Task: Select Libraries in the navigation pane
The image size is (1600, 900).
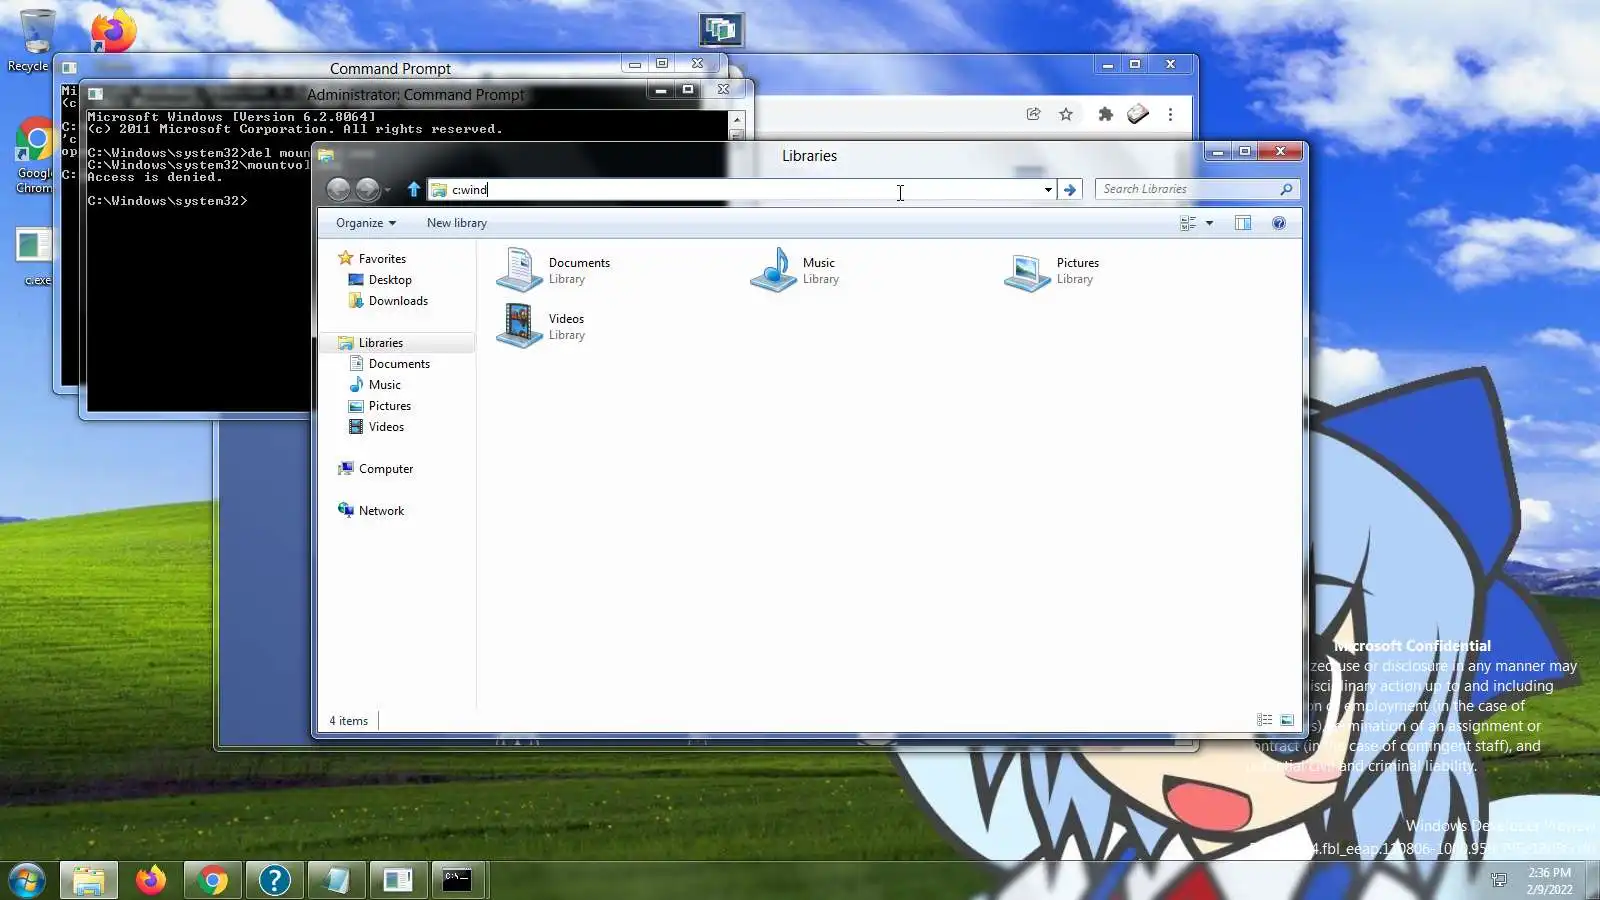Action: [381, 343]
